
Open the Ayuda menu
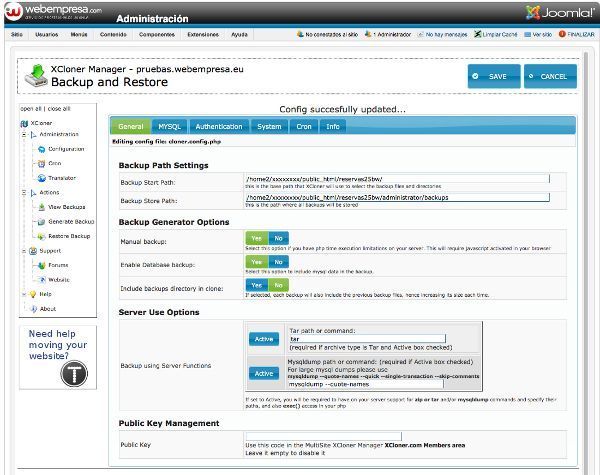(x=239, y=34)
